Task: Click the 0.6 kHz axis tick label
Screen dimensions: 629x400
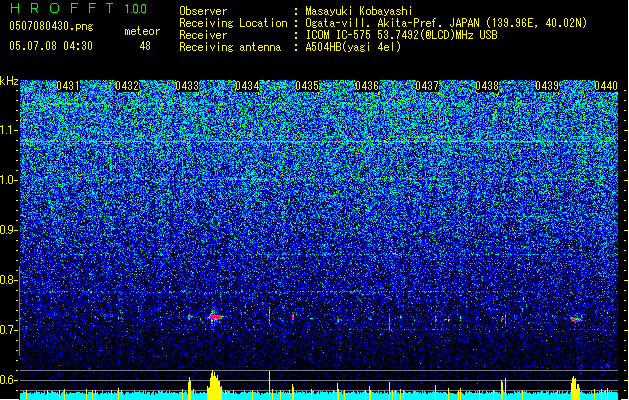Action: [8, 380]
